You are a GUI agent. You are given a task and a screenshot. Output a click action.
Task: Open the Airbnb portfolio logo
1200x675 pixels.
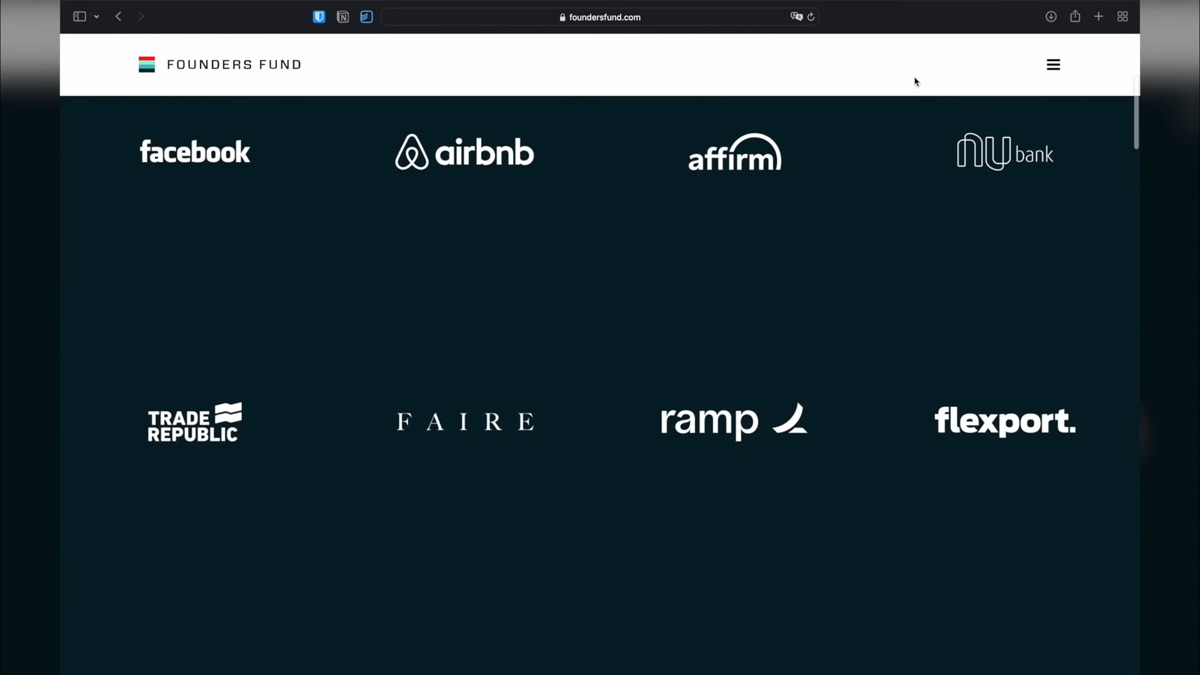tap(465, 152)
